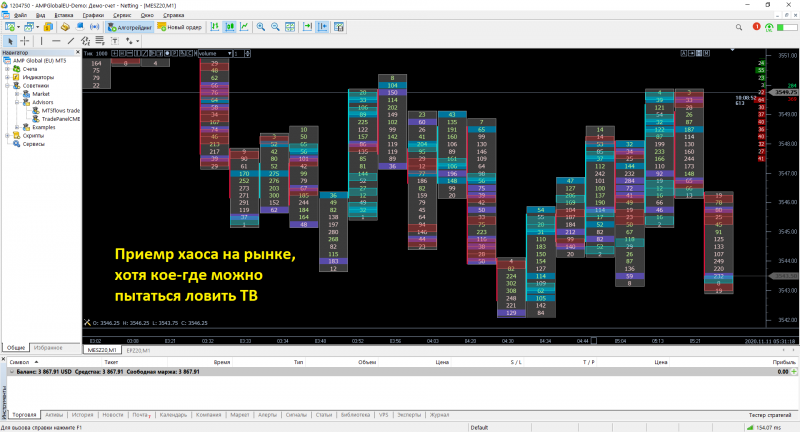
Task: Click the red notification badge
Action: (756, 27)
